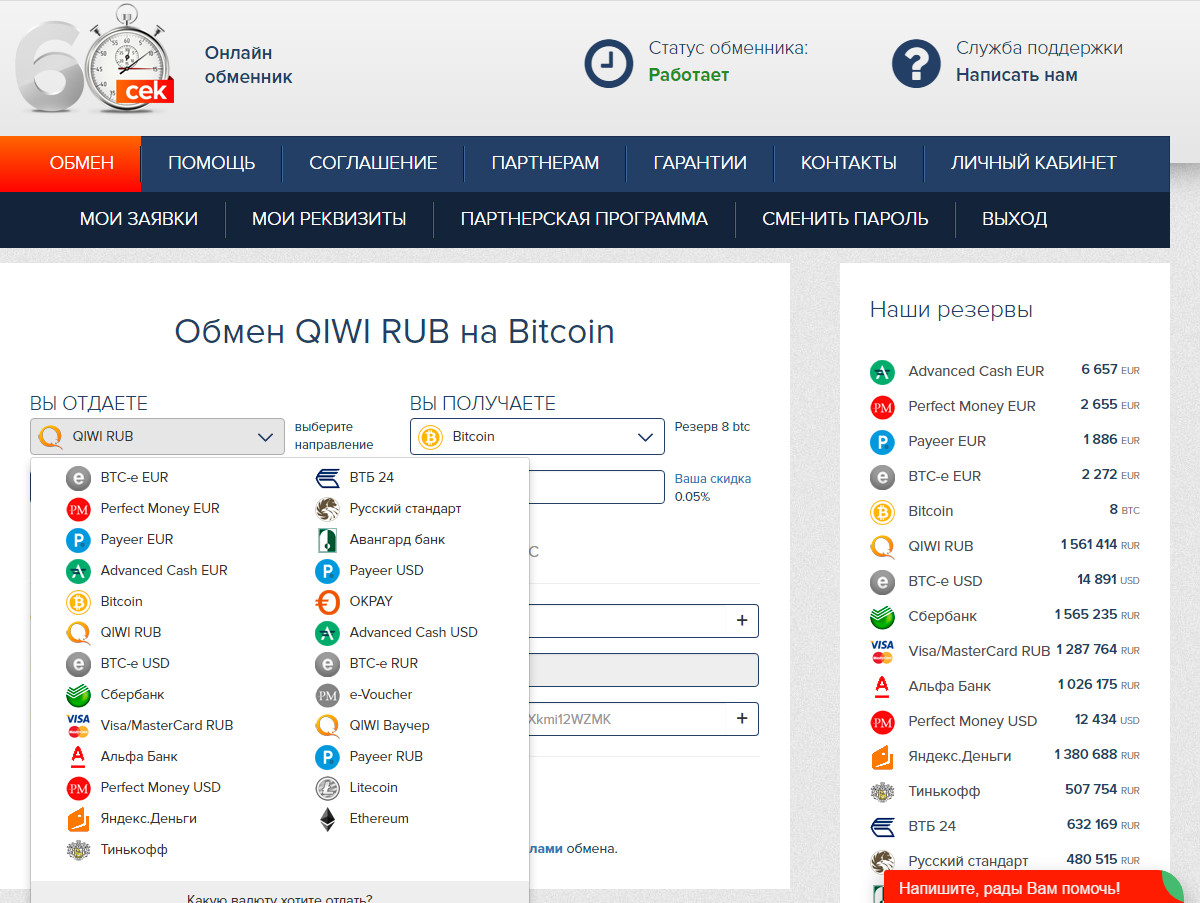Select e-Voucher icon in dropdown list
Screen dimensions: 1200x903
328,695
